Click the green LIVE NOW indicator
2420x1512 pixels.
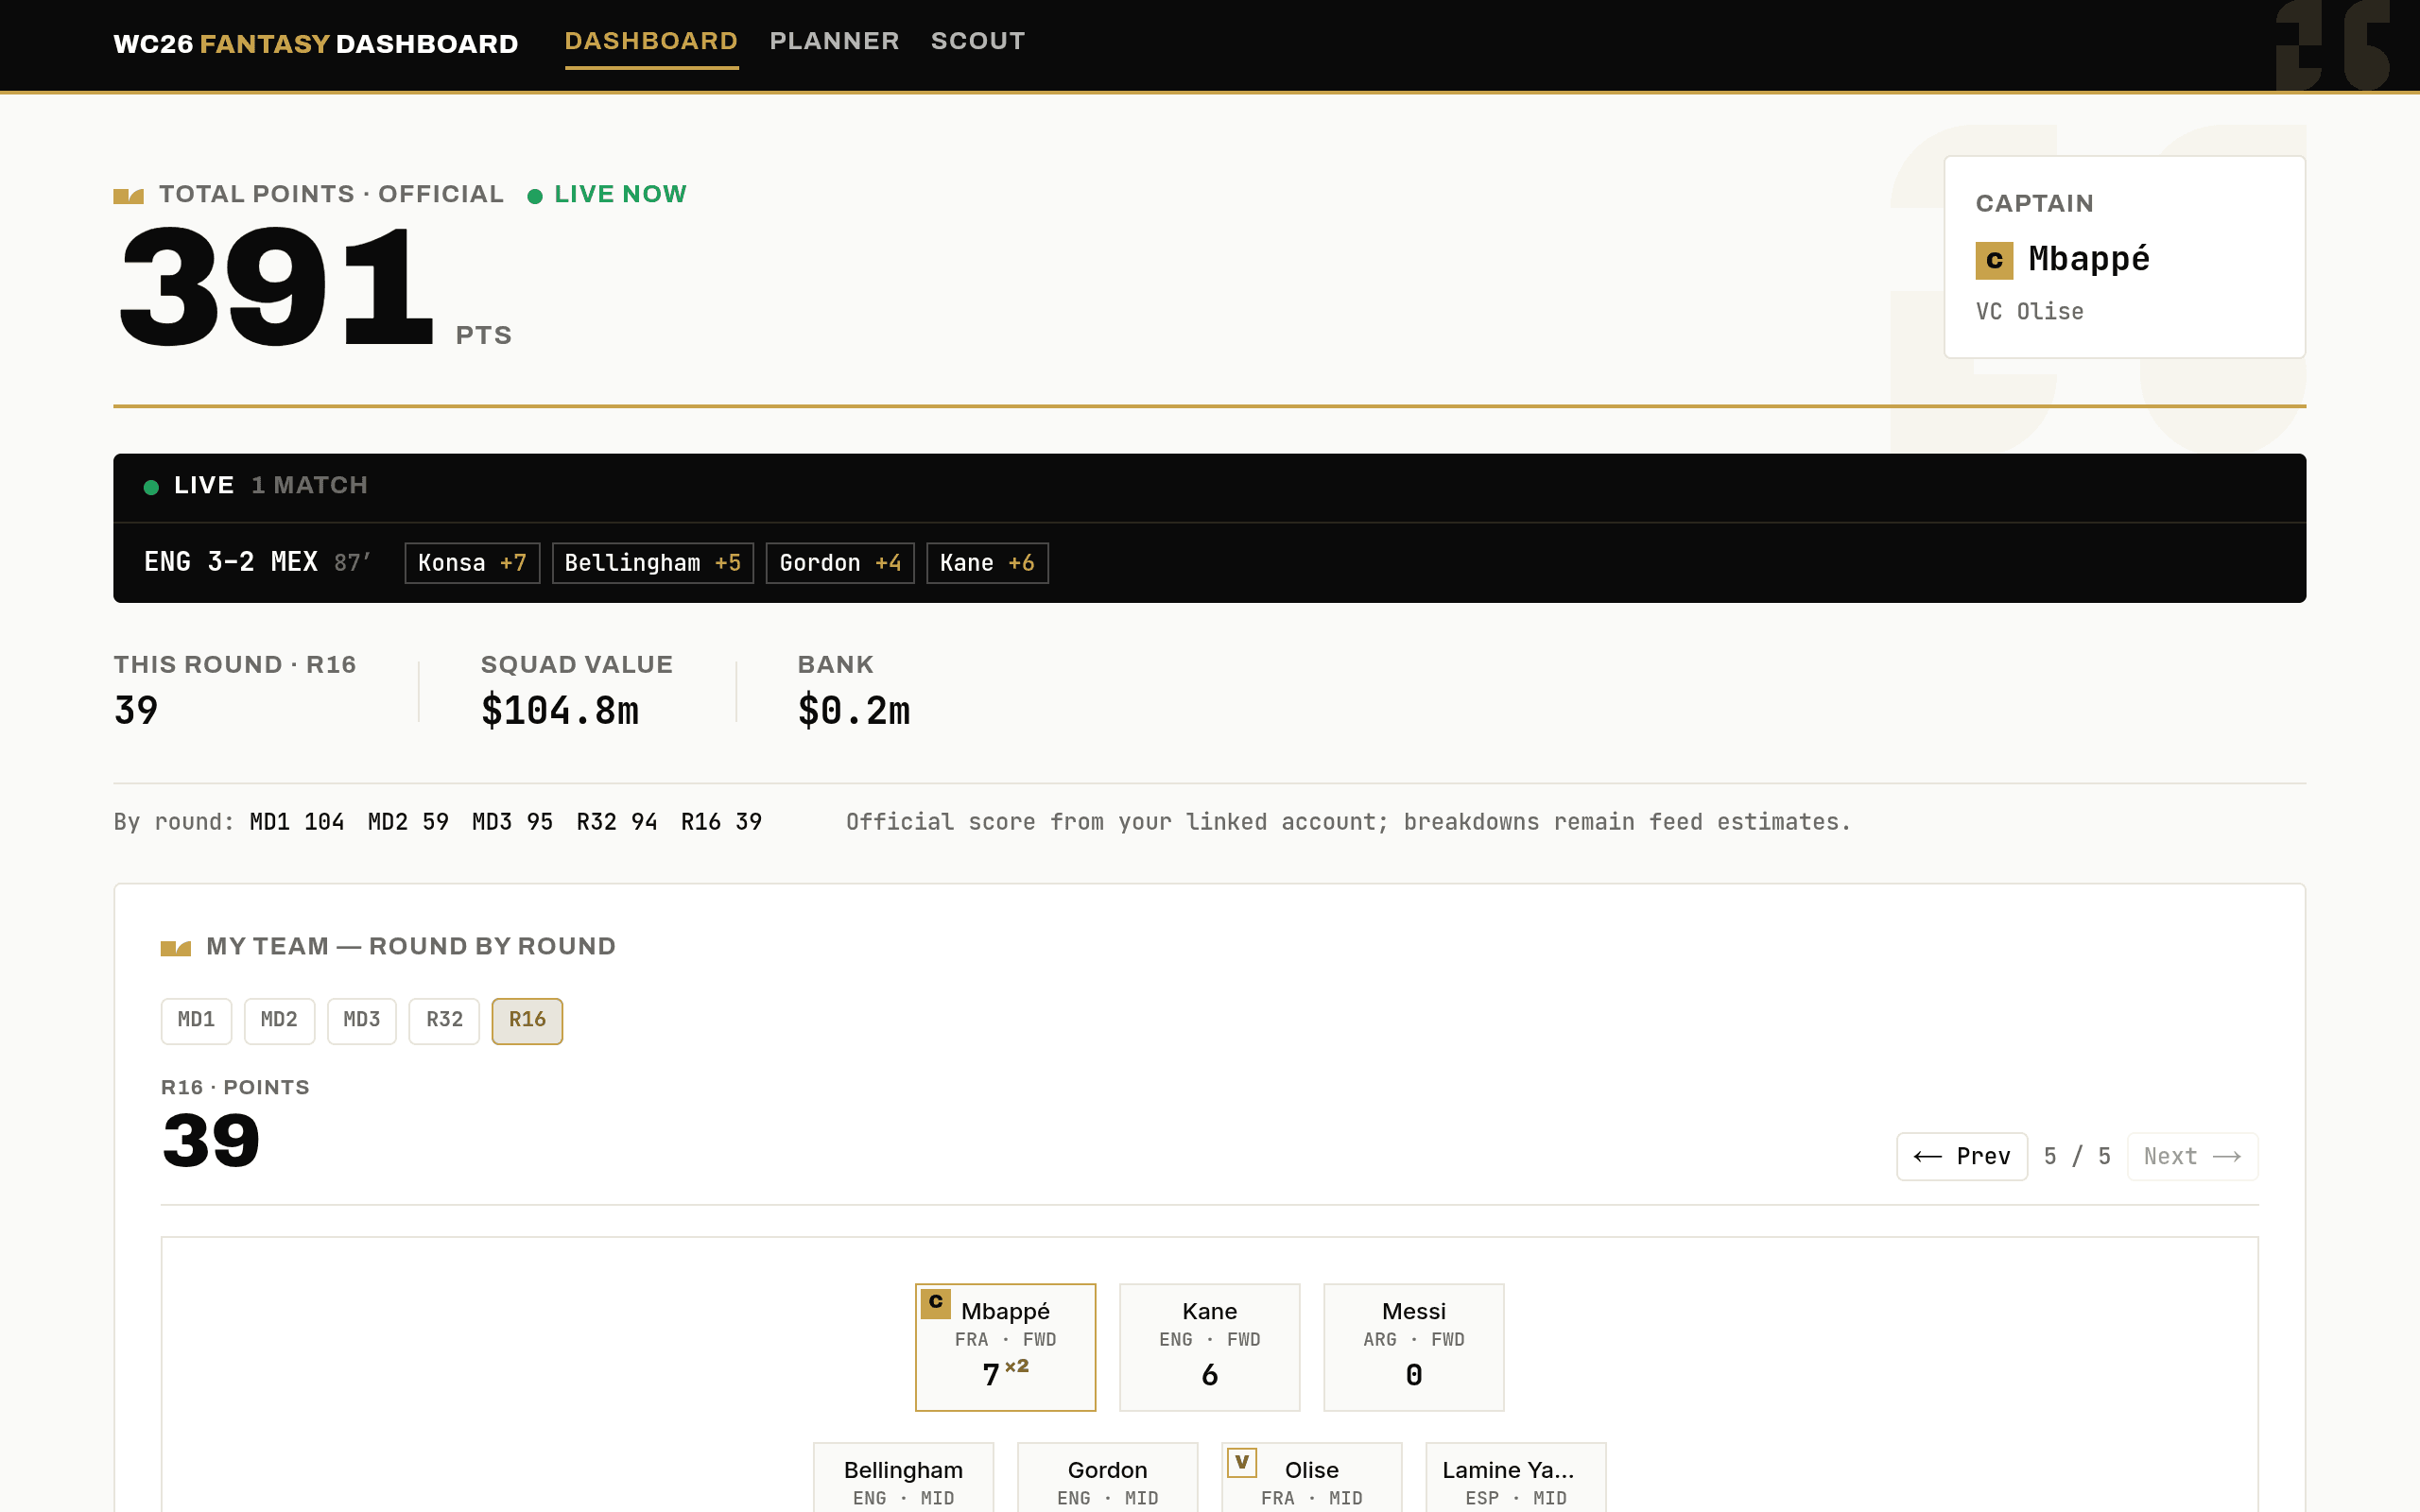[x=607, y=194]
